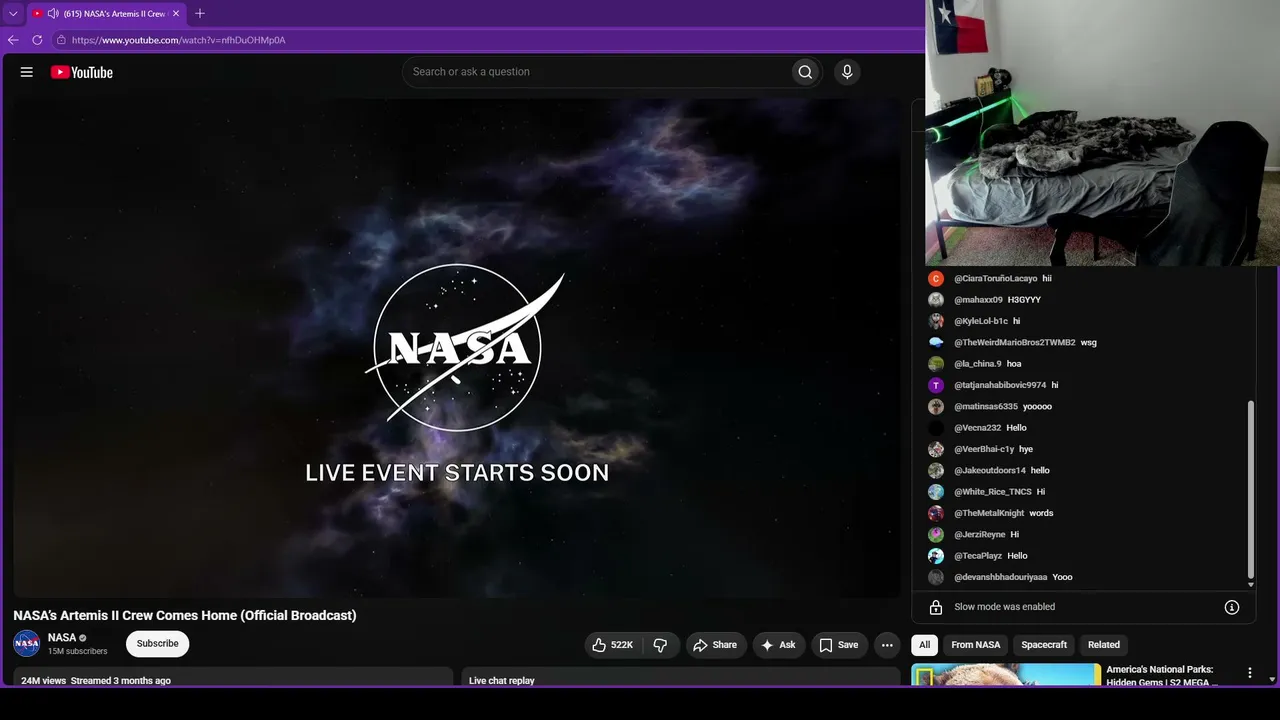Start voice search with the microphone
This screenshot has height=720, width=1280.
[x=847, y=72]
